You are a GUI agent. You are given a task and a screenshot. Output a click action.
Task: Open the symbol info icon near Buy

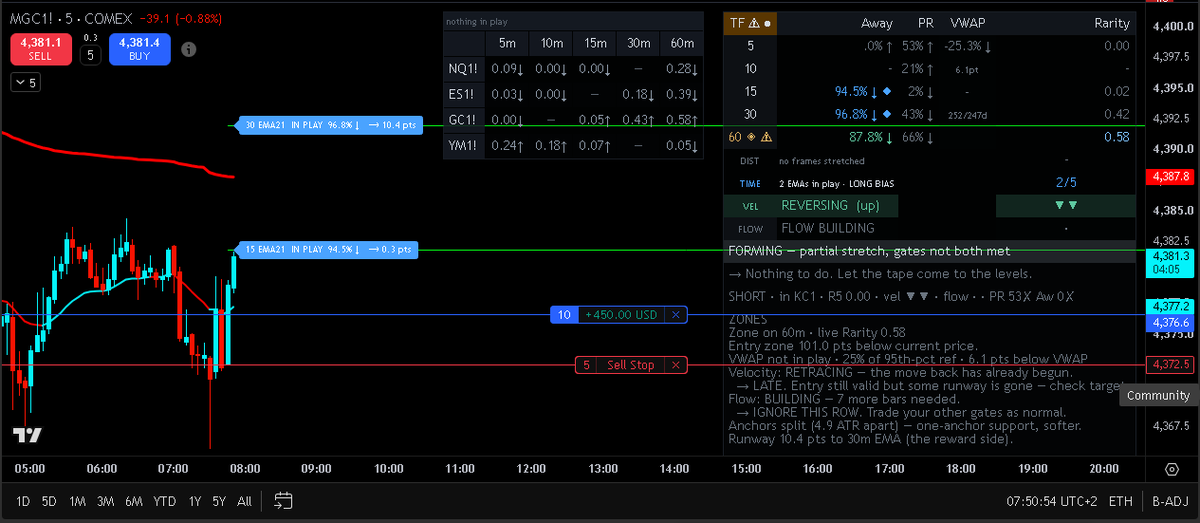coord(189,48)
